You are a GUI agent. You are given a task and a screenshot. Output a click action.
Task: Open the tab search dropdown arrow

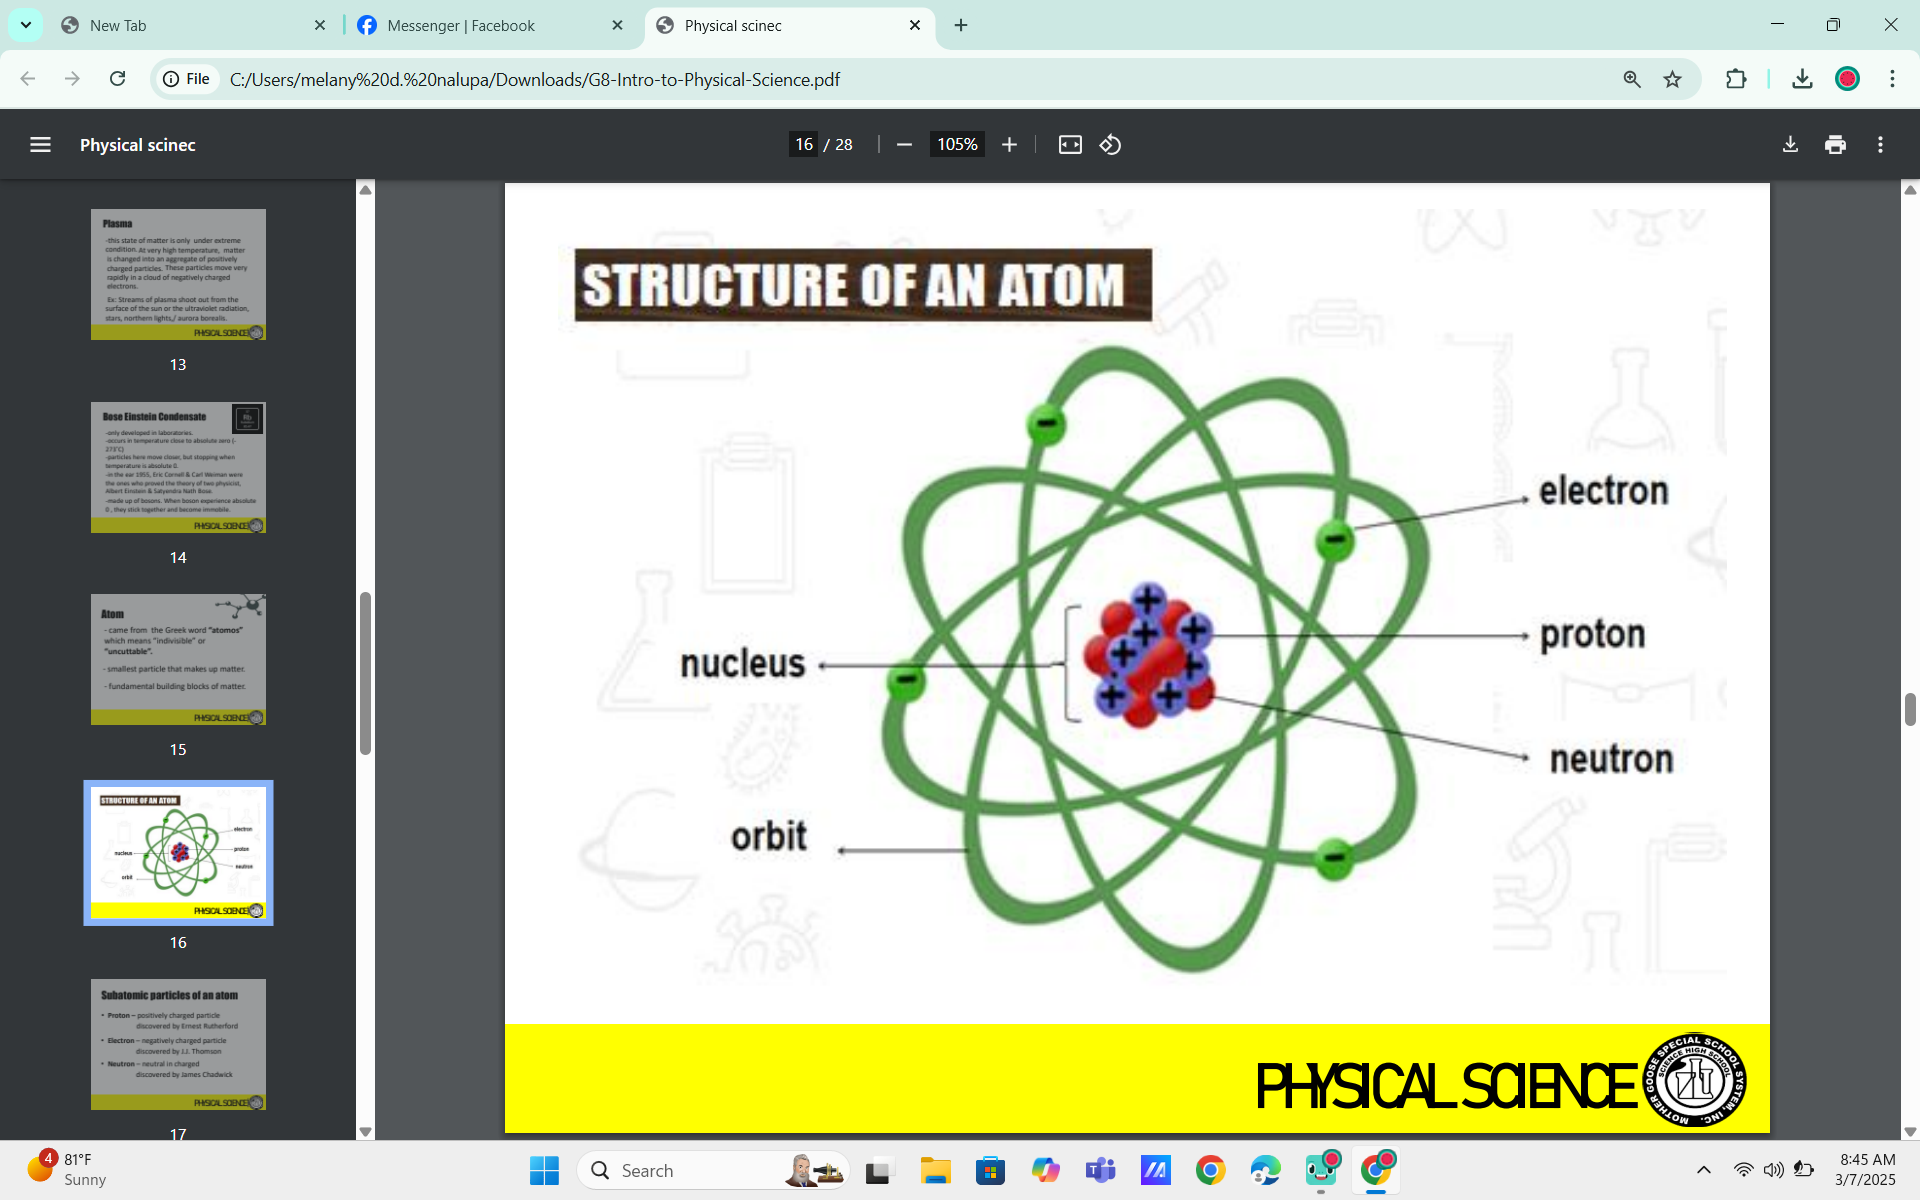pos(25,25)
